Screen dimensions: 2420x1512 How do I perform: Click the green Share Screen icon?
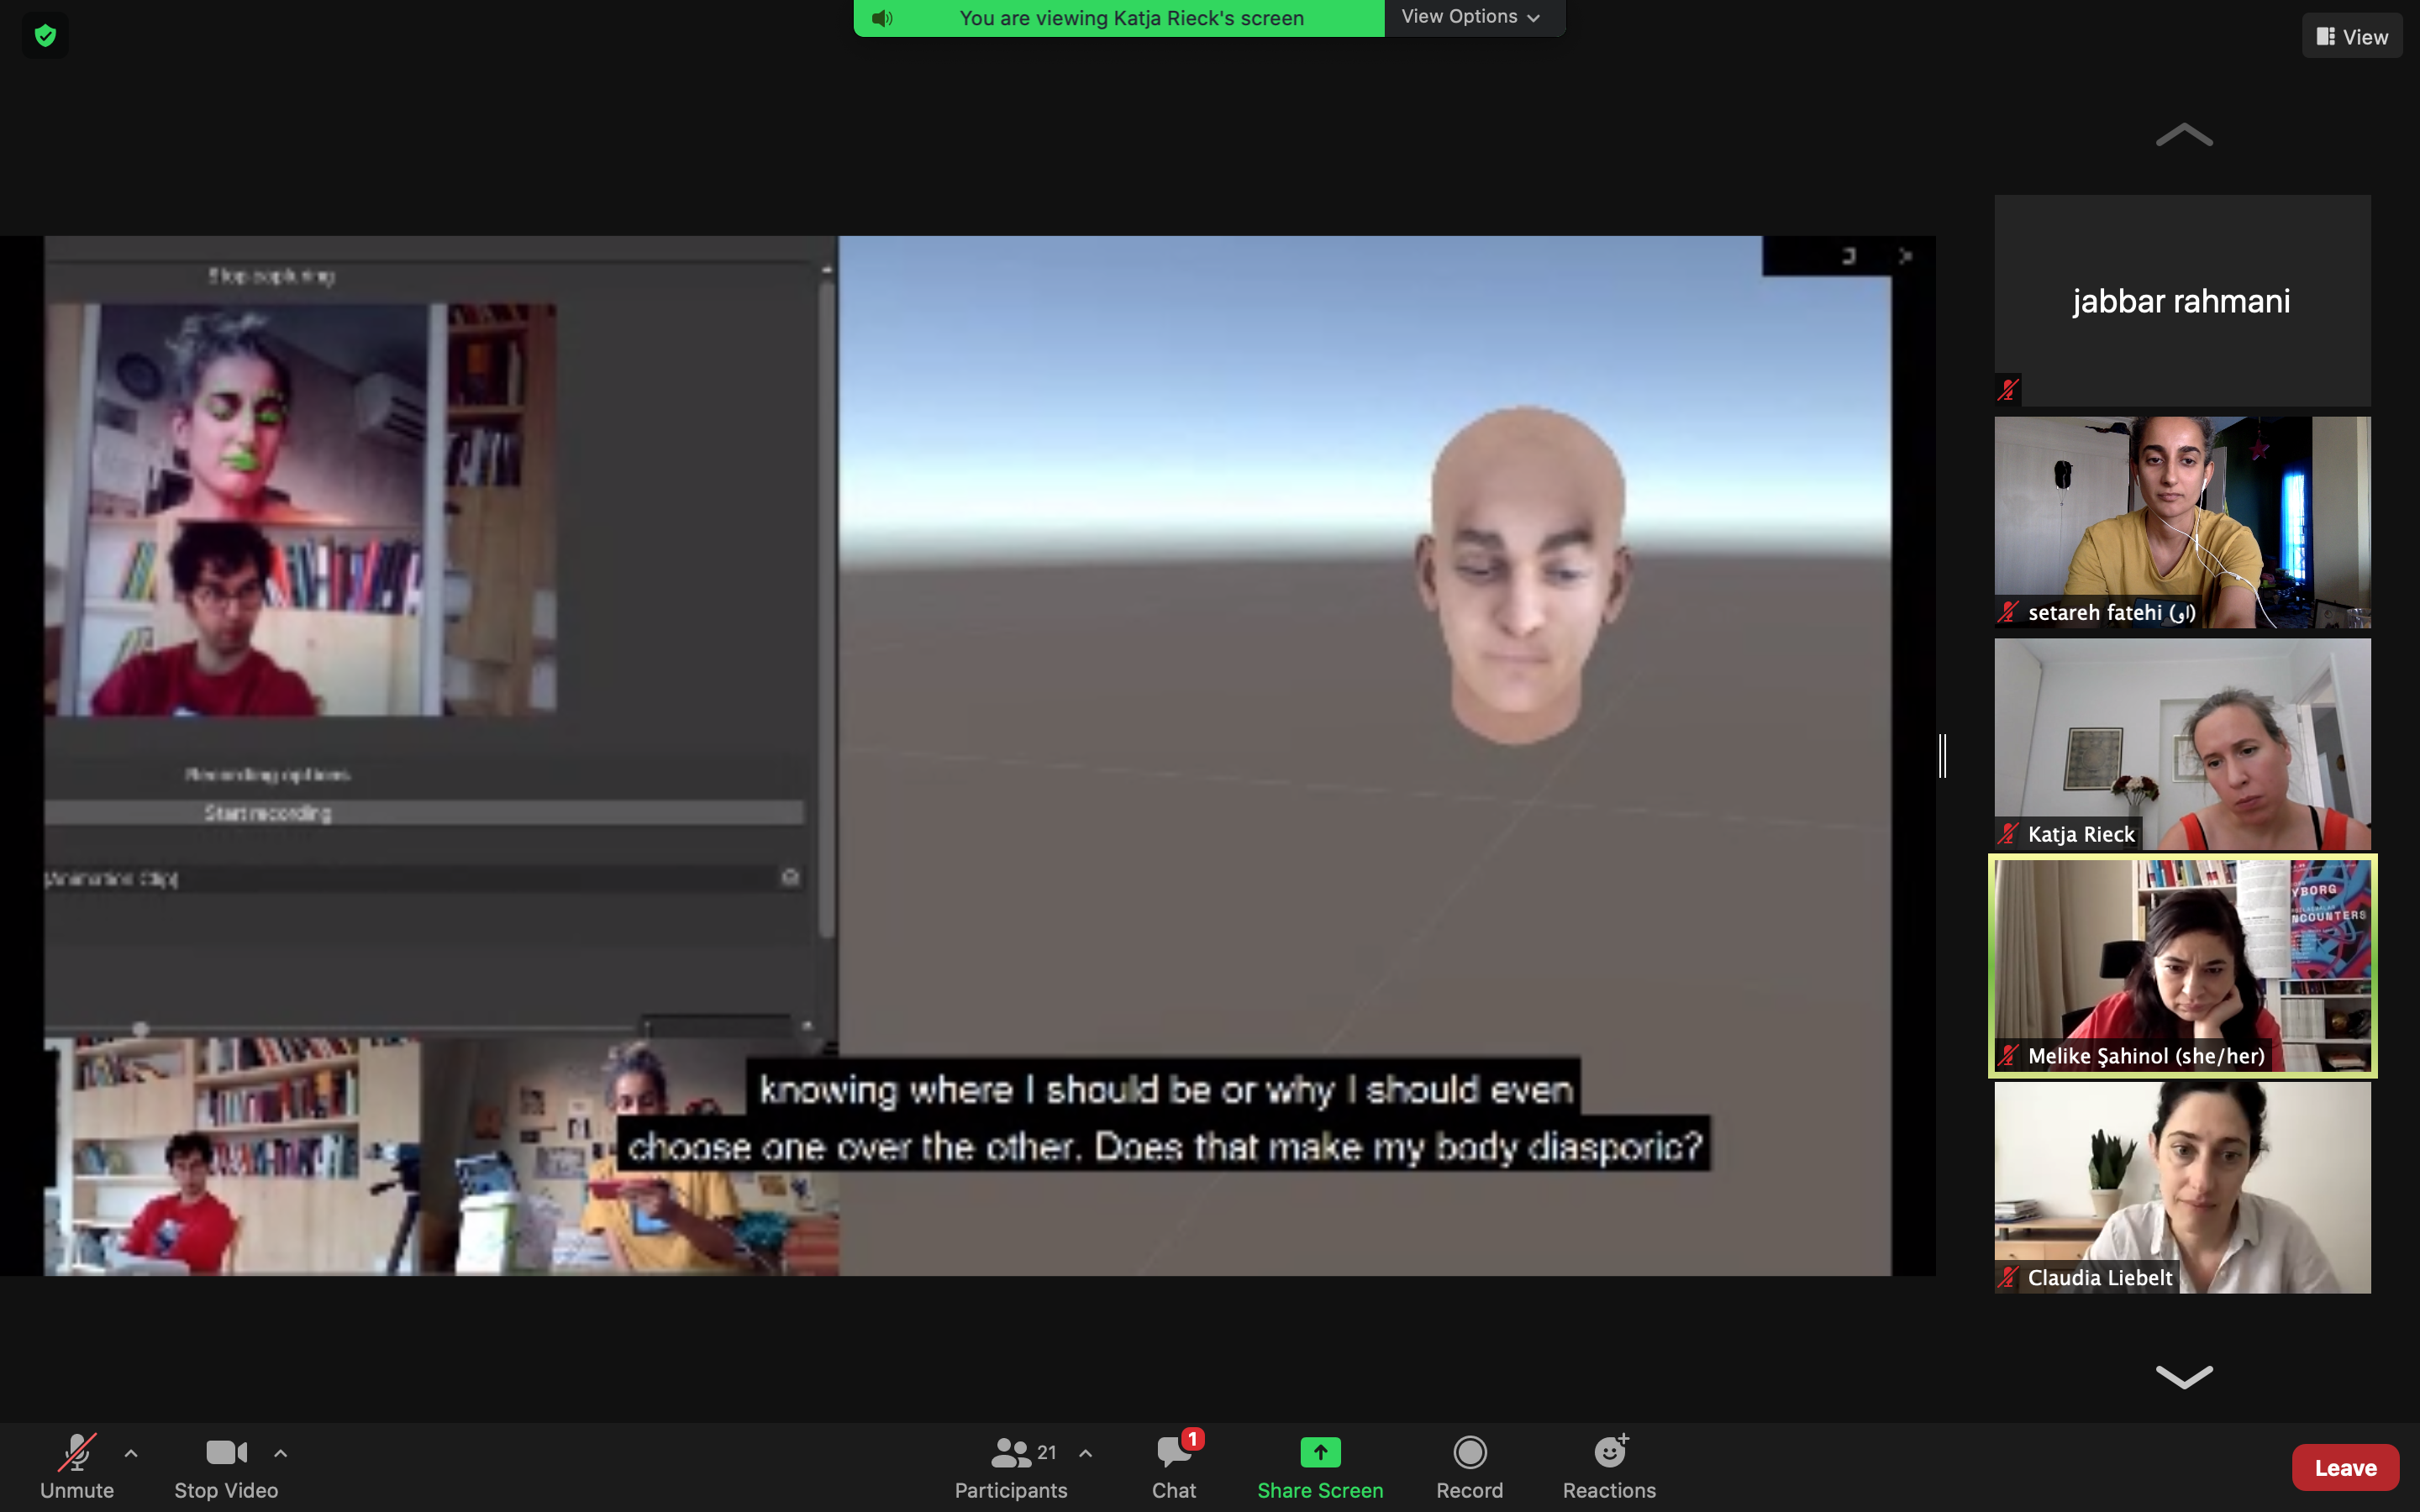[x=1320, y=1452]
